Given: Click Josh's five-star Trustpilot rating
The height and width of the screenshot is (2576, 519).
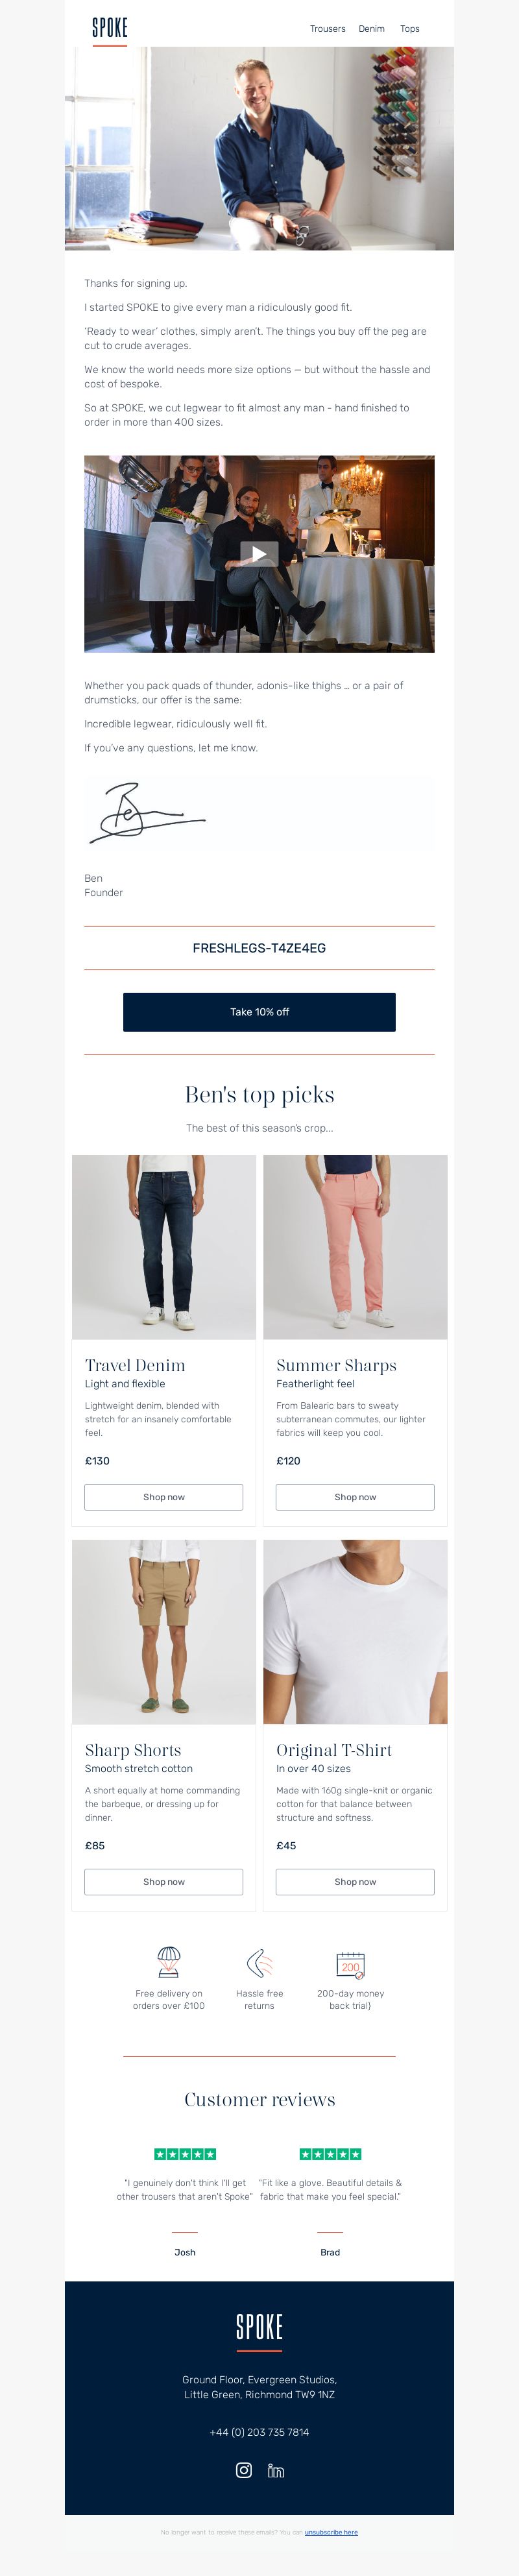Looking at the screenshot, I should tap(185, 2154).
